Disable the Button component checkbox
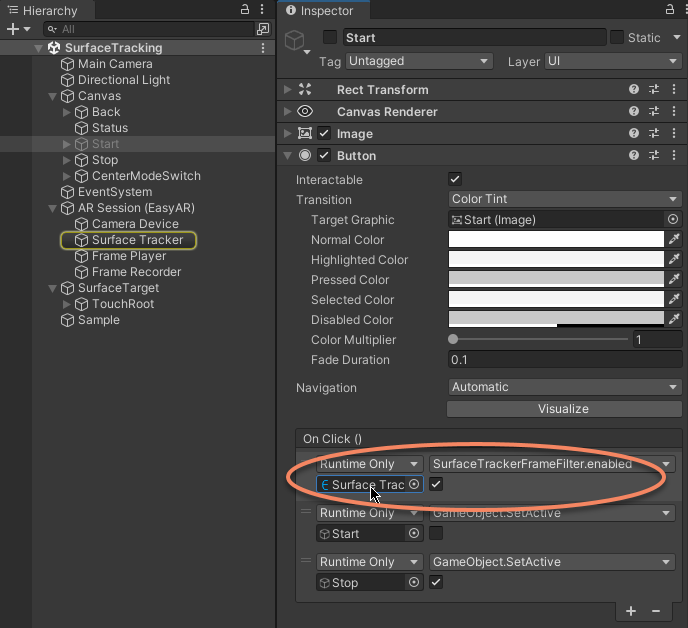 click(324, 156)
